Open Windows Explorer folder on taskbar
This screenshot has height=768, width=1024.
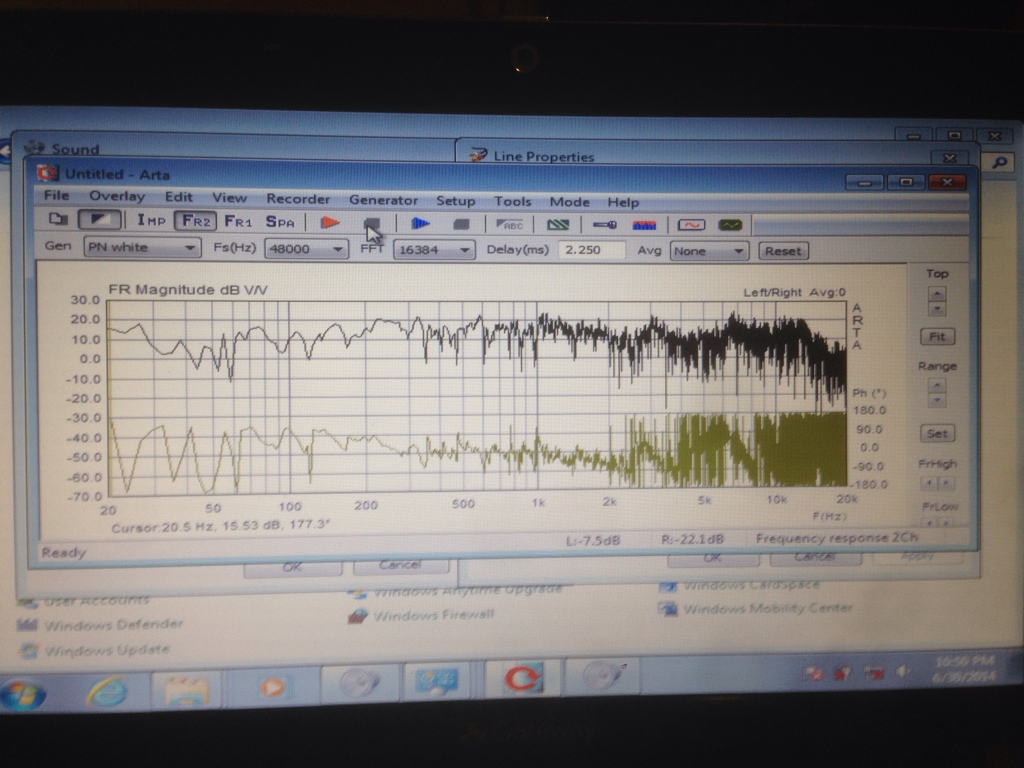187,690
